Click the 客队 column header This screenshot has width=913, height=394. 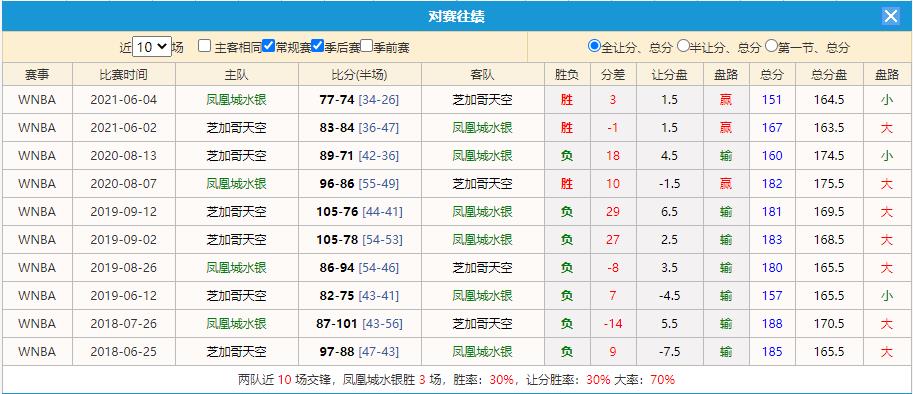483,74
